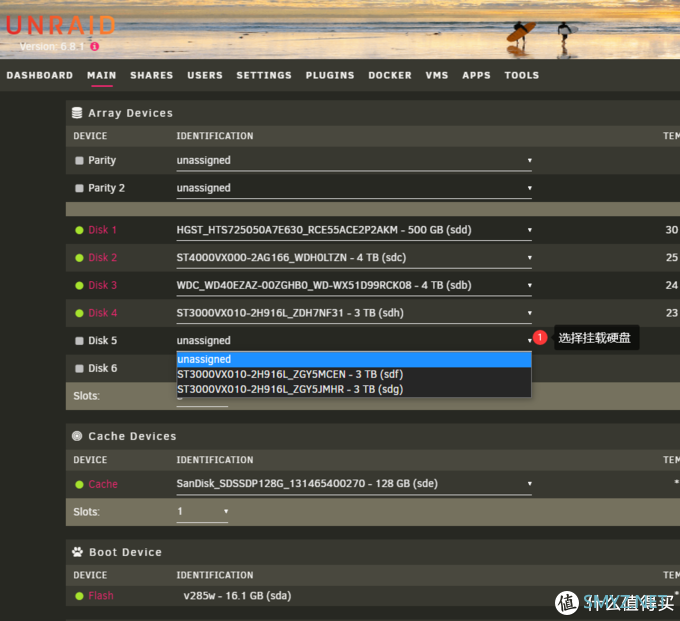
Task: Click the green status dot of Disk 4
Action: click(x=79, y=313)
